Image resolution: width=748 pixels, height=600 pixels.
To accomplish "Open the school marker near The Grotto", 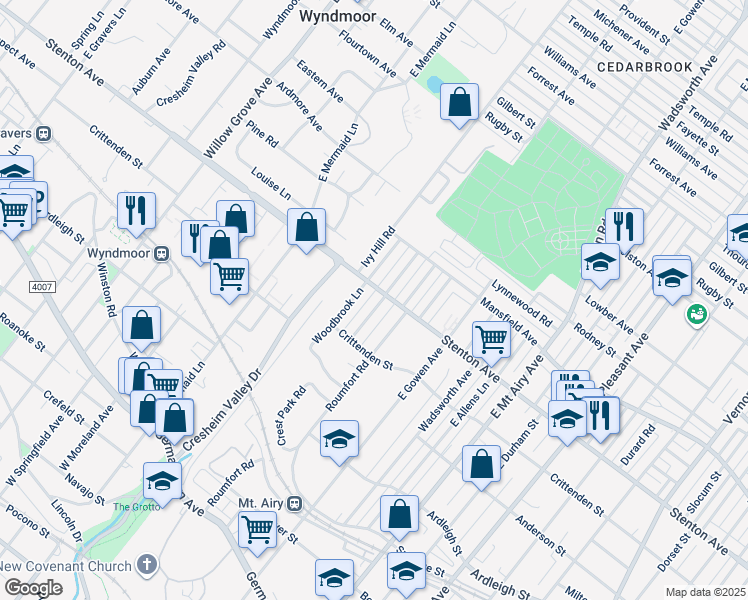I will pos(162,484).
